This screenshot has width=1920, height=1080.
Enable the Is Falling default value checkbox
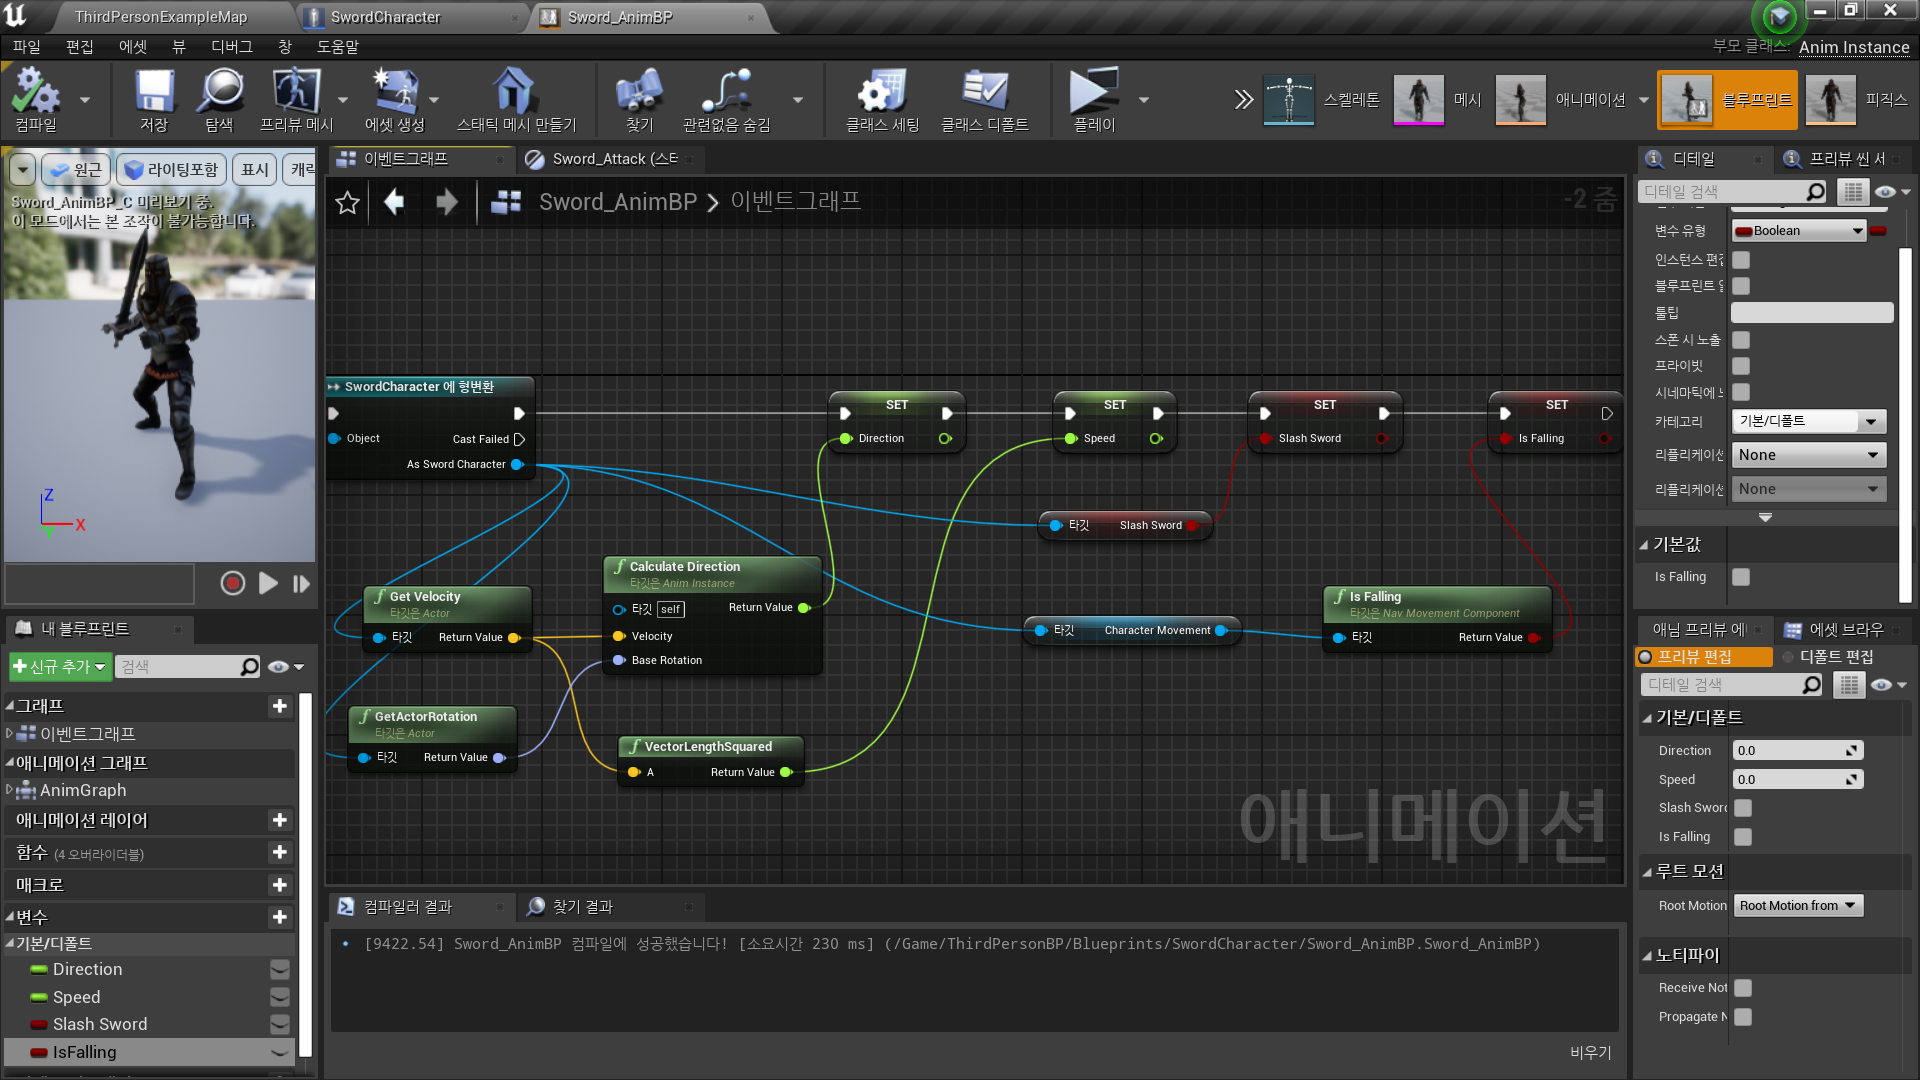(1740, 577)
